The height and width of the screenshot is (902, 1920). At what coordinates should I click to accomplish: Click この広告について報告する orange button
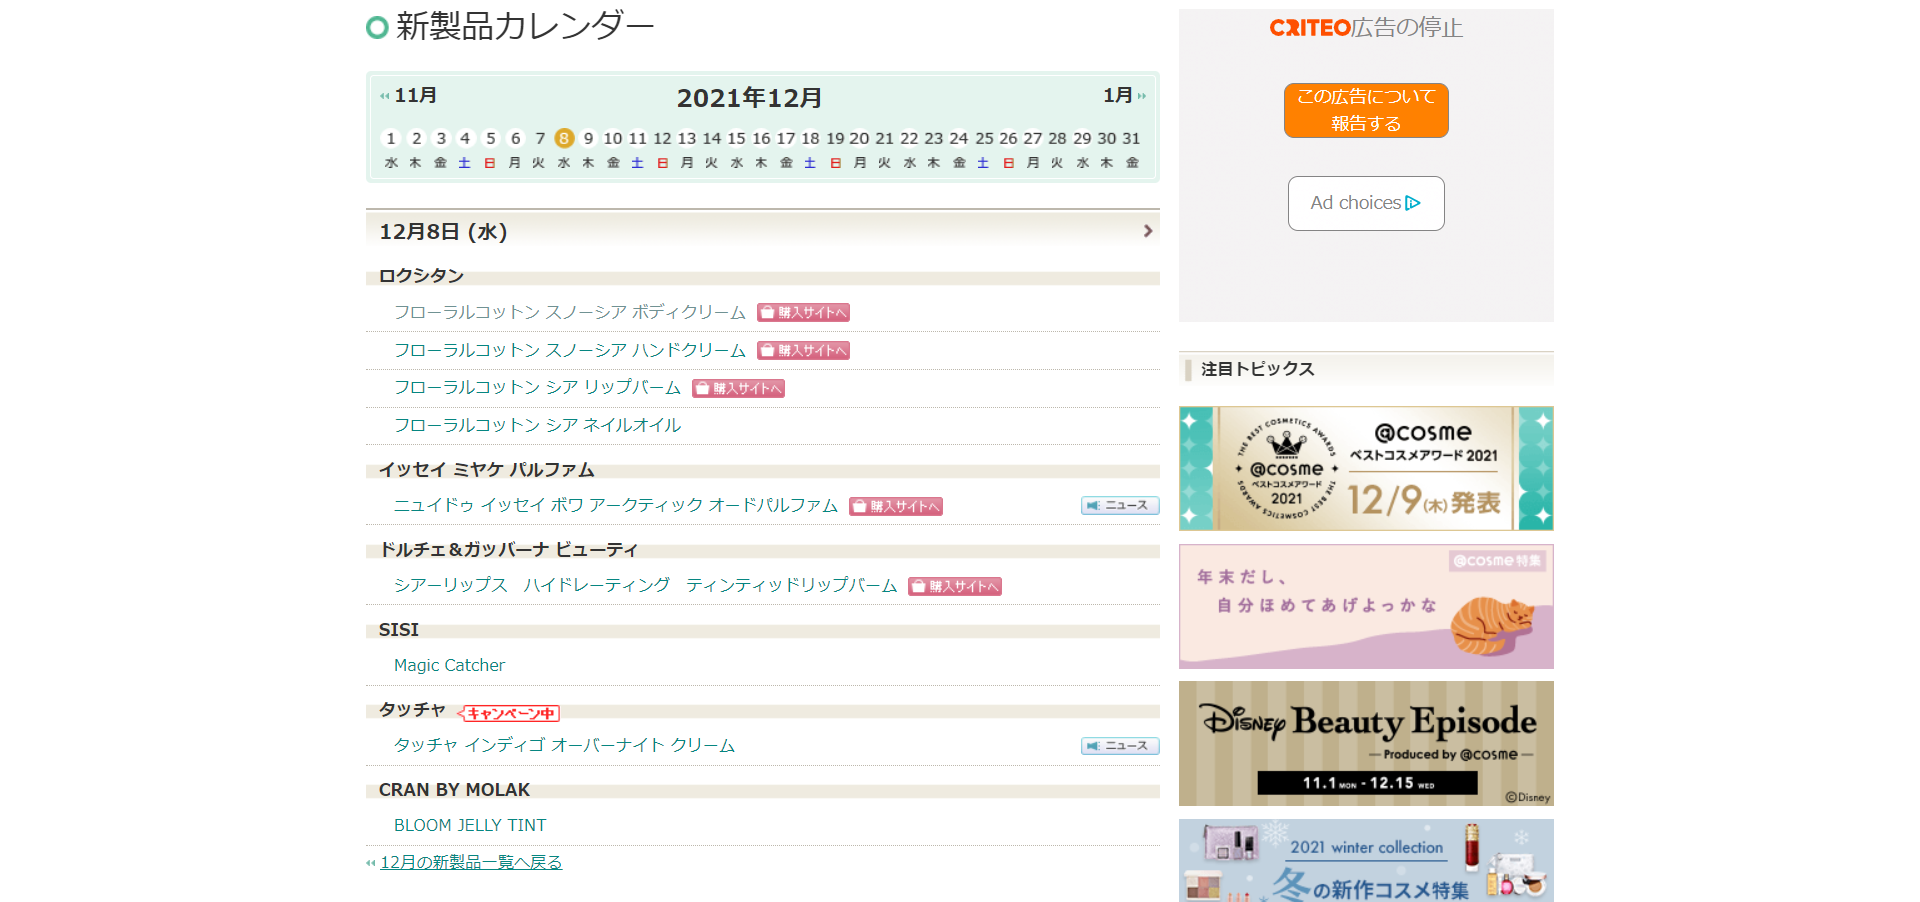(x=1366, y=110)
